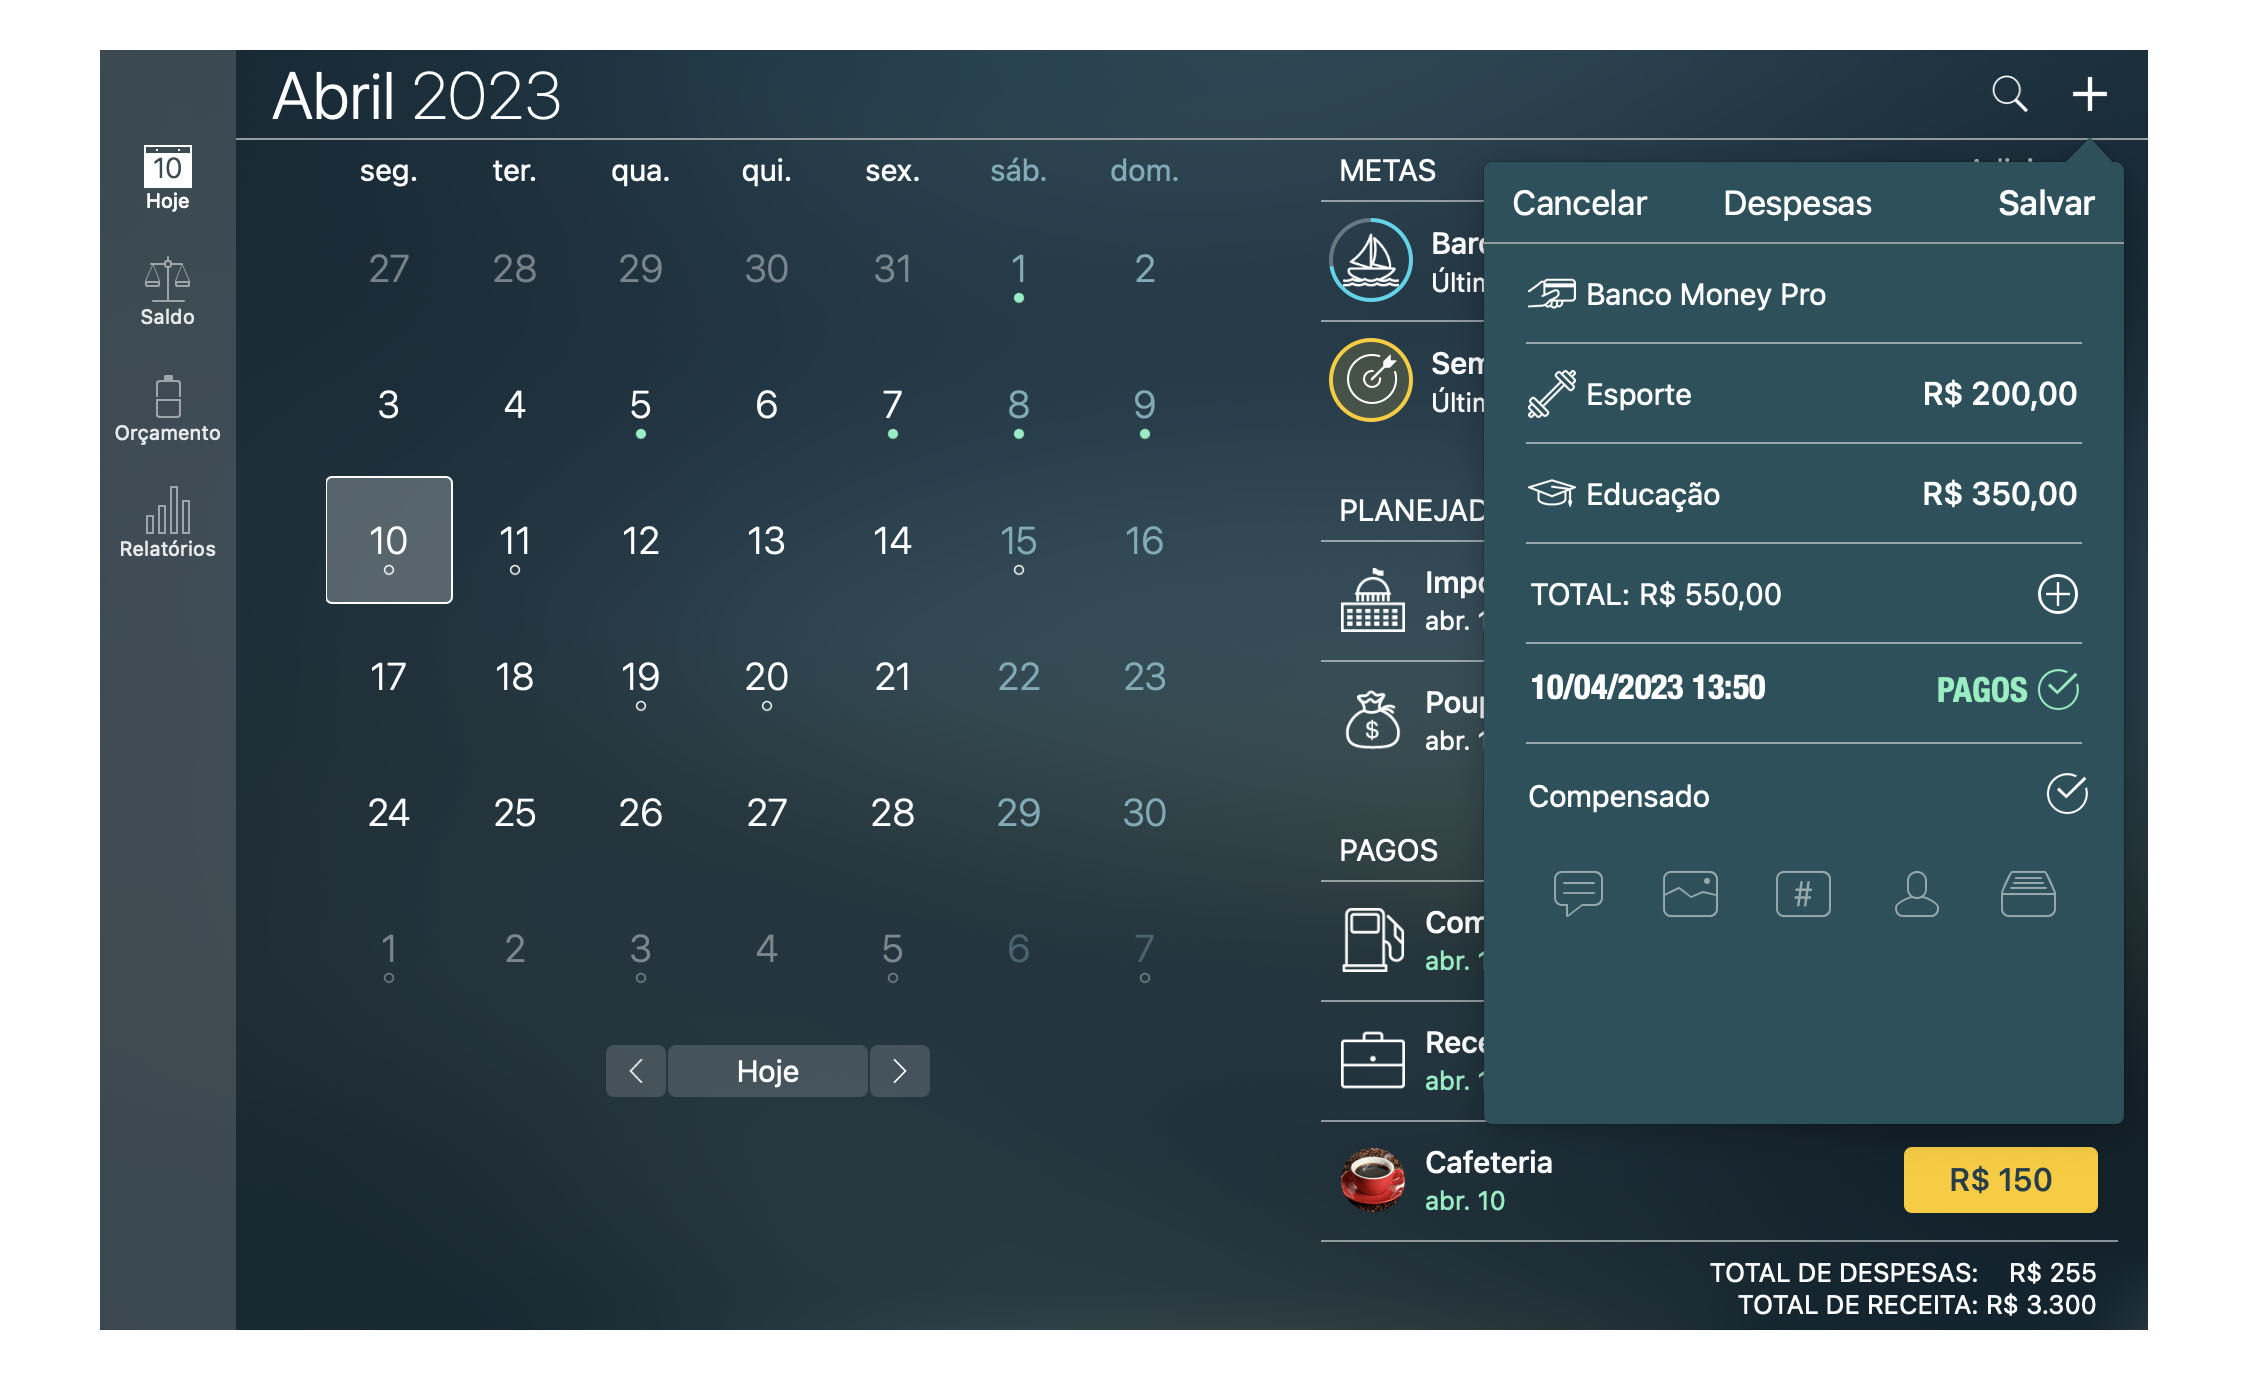The image size is (2248, 1380).
Task: Select April 8 in the calendar
Action: click(x=1019, y=405)
